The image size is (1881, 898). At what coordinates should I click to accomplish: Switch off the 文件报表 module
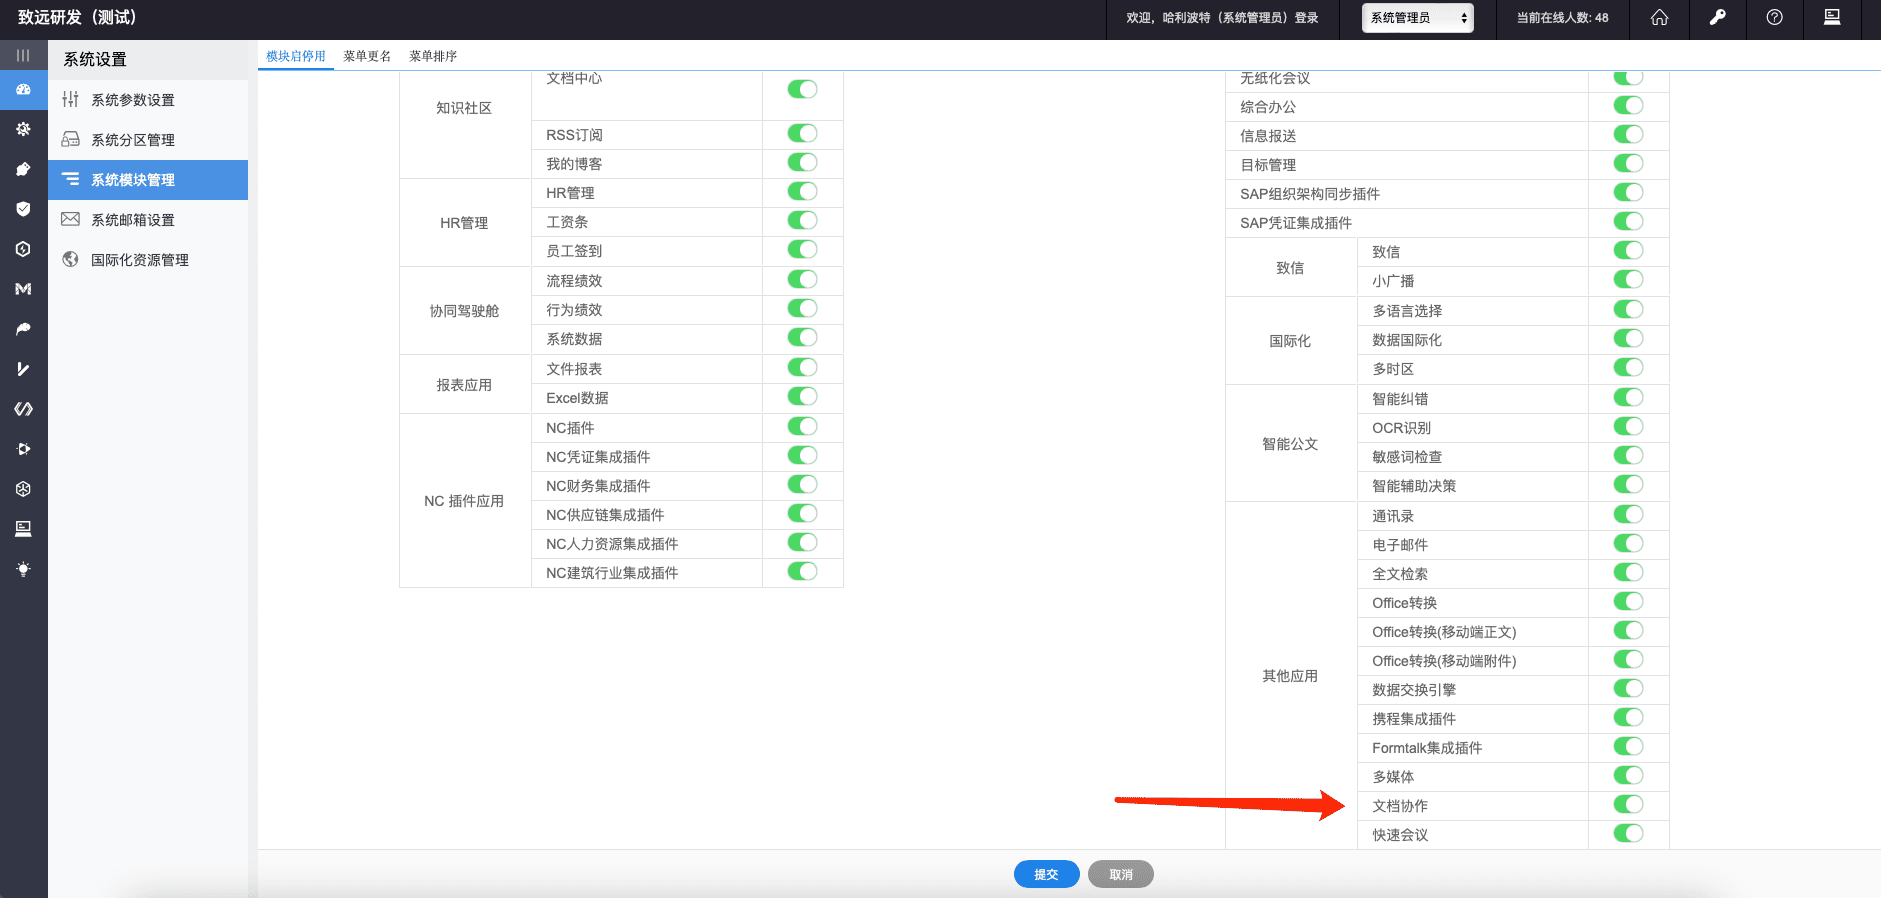click(802, 367)
